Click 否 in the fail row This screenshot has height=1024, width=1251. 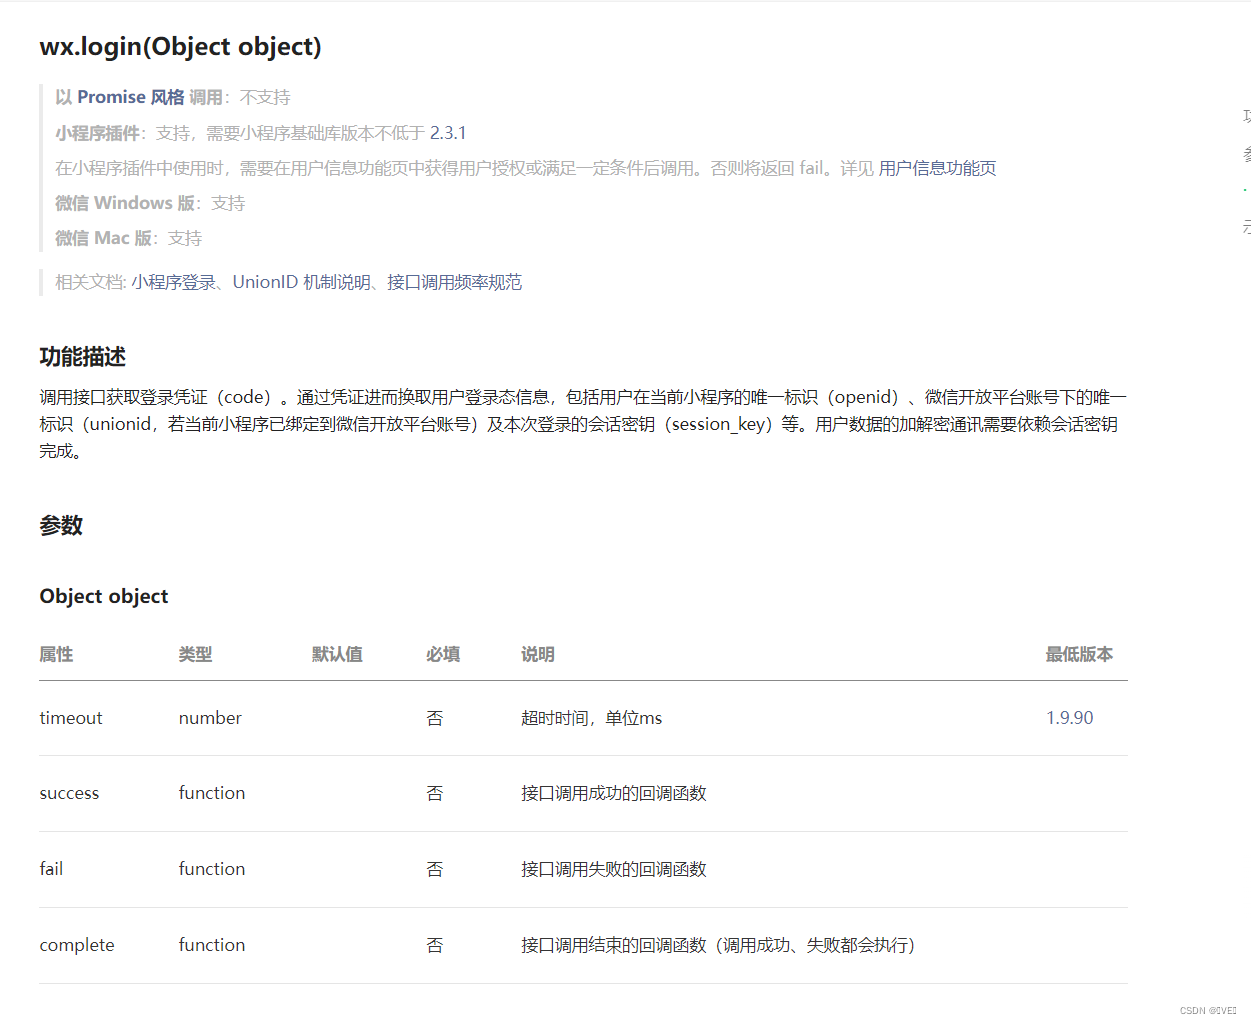pos(435,869)
